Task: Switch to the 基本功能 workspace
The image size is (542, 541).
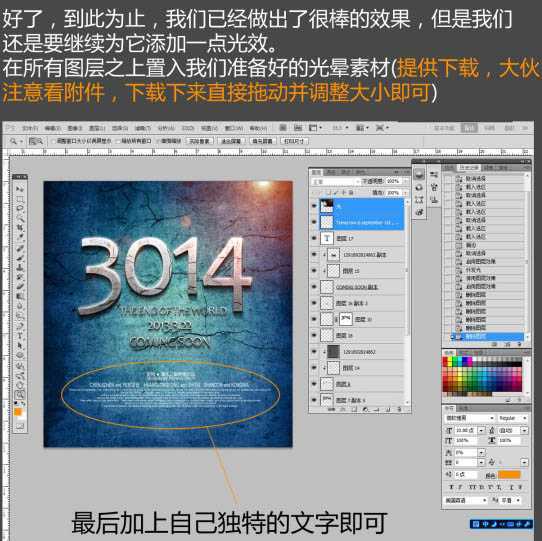Action: (x=444, y=128)
